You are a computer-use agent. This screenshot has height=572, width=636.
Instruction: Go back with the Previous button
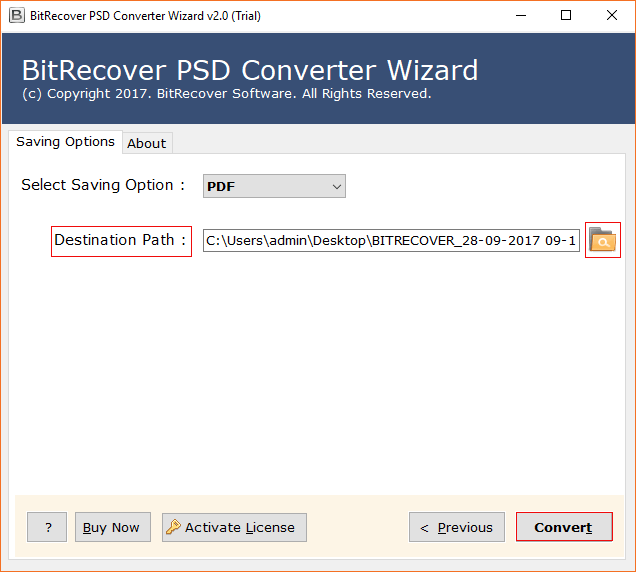pyautogui.click(x=457, y=527)
